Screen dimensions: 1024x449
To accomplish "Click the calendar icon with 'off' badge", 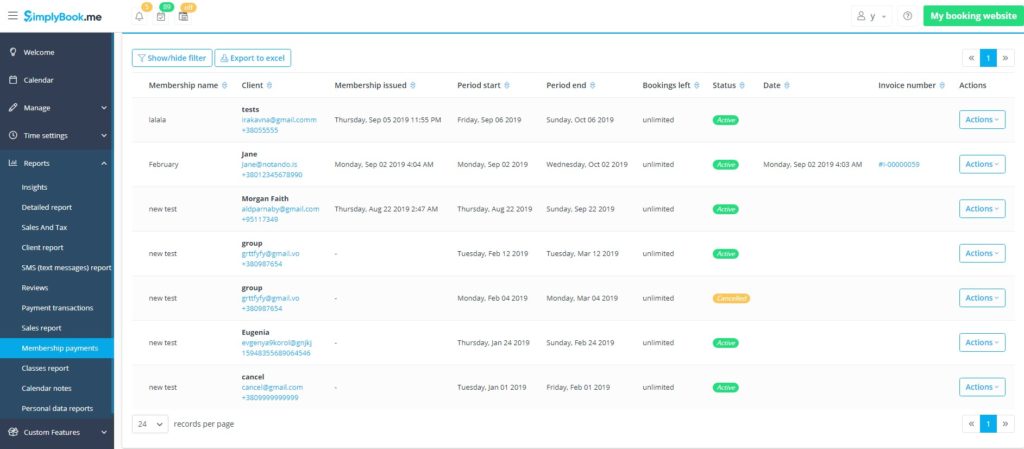I will 184,17.
